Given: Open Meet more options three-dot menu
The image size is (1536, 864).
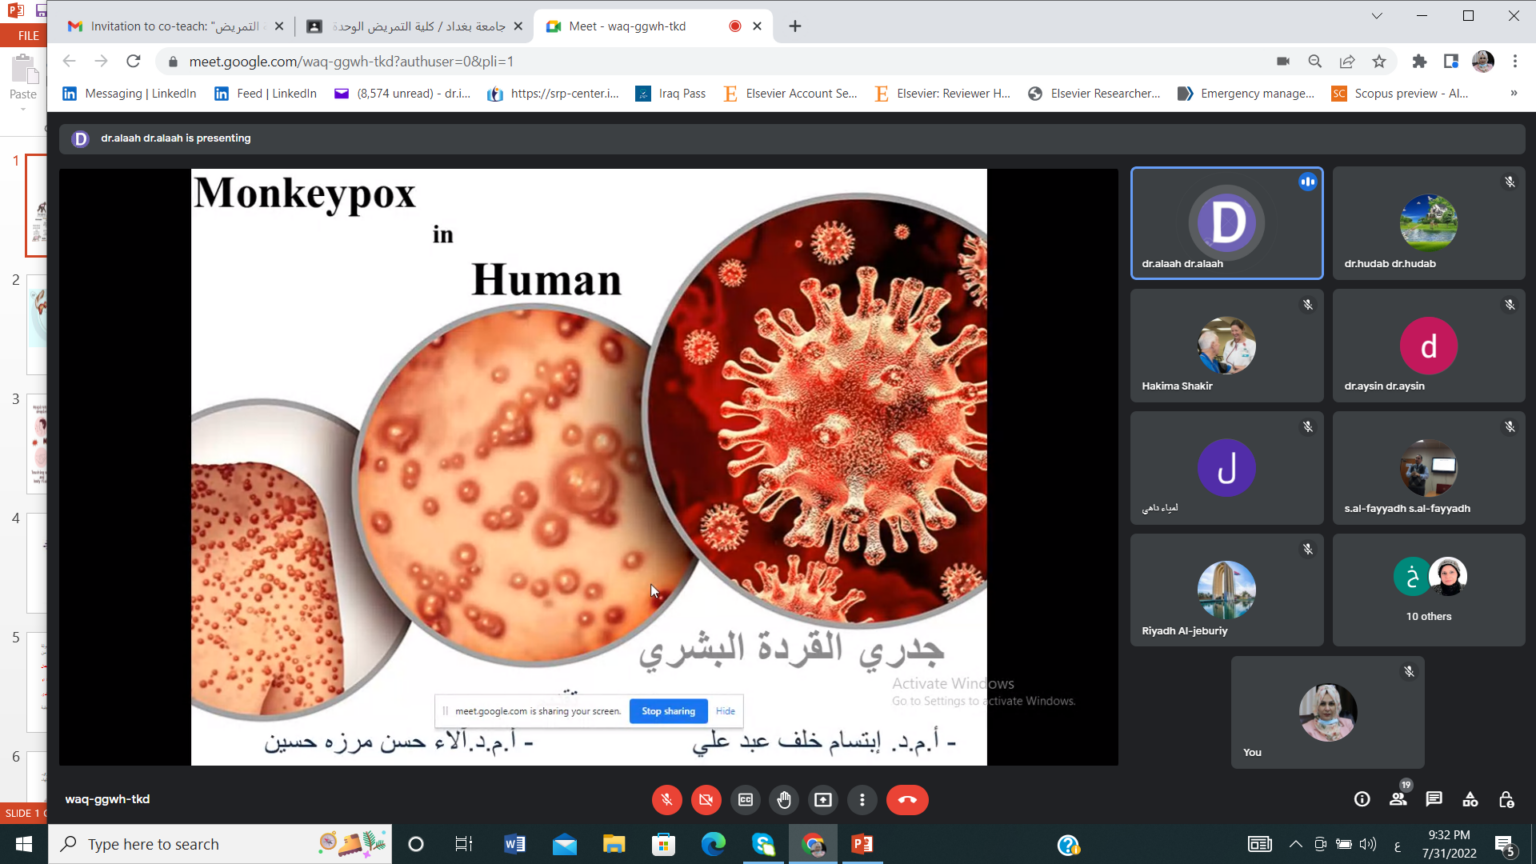Looking at the screenshot, I should pyautogui.click(x=862, y=800).
